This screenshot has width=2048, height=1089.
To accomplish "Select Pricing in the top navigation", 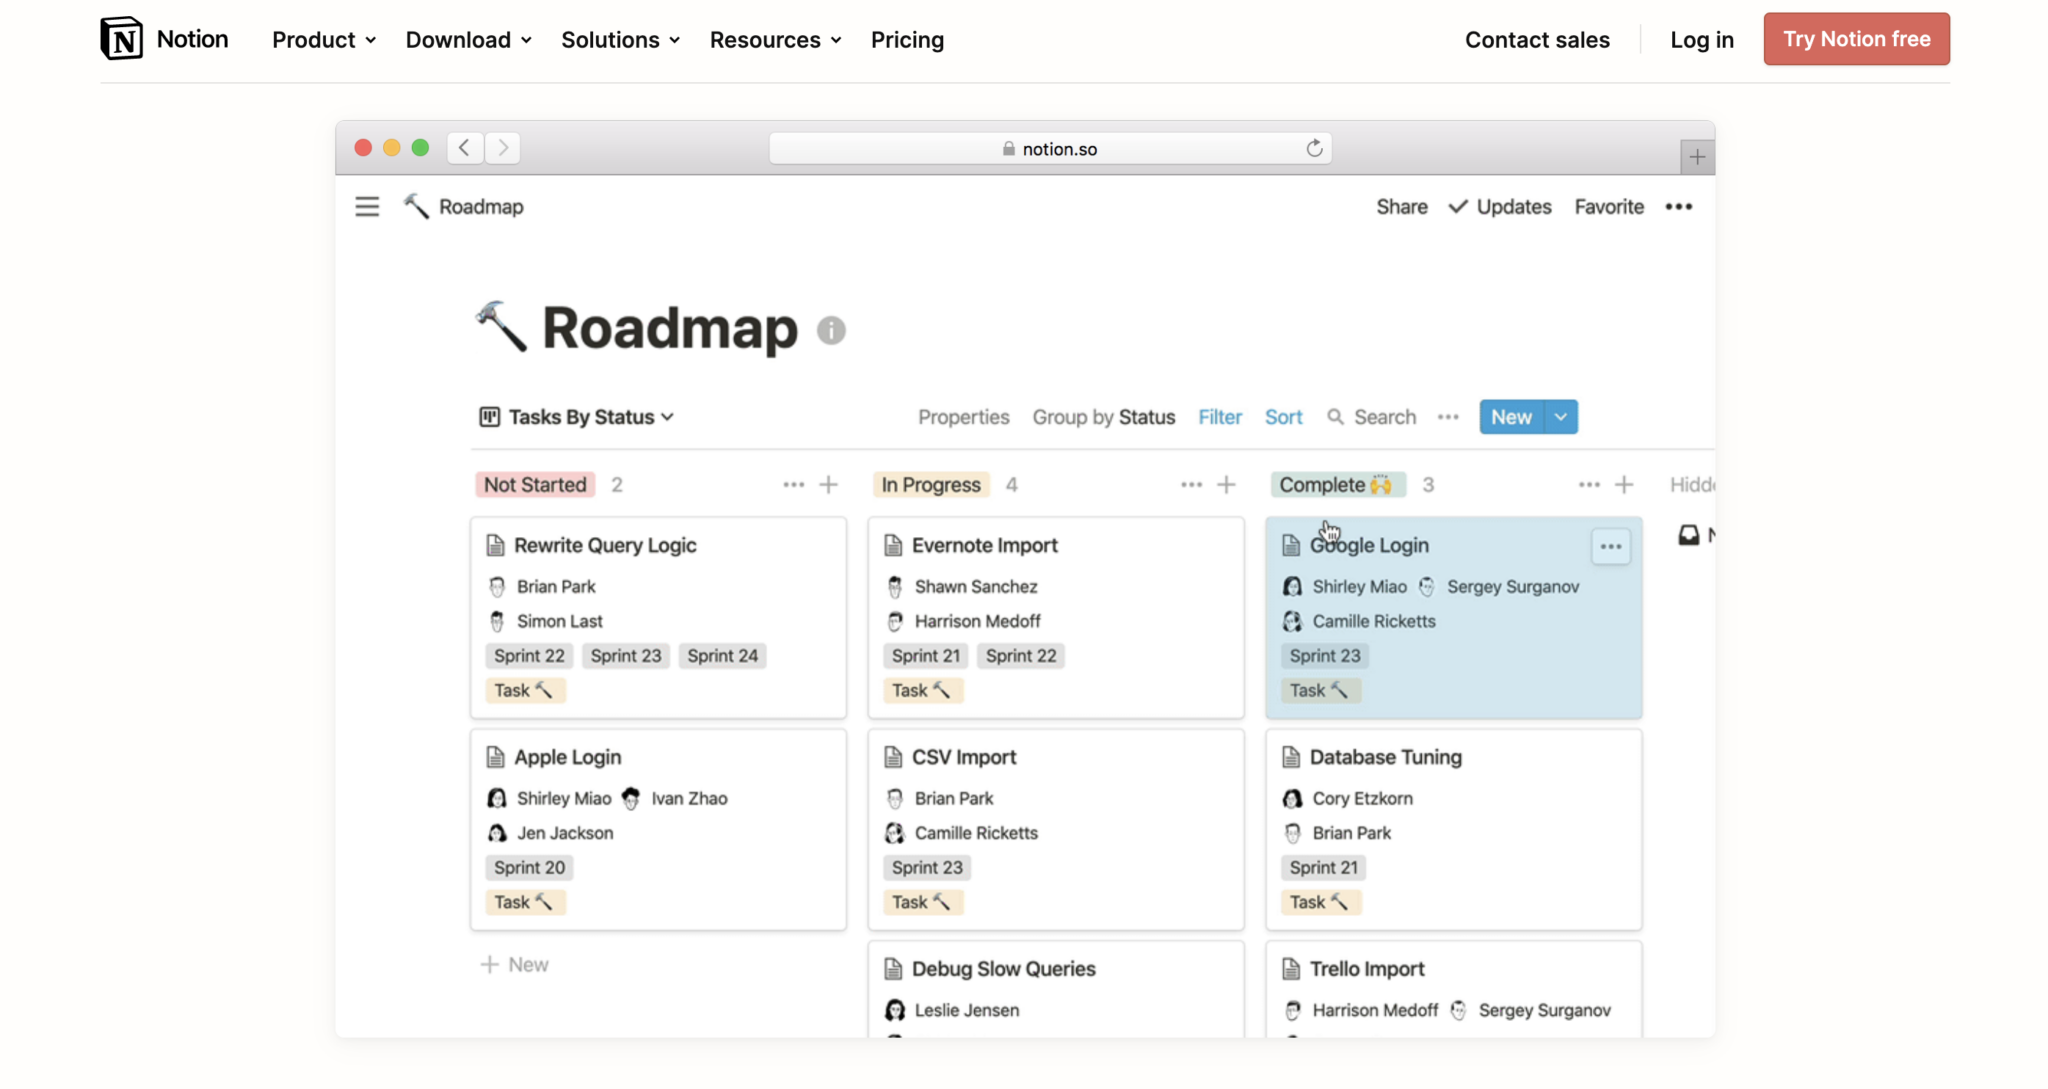I will click(906, 40).
